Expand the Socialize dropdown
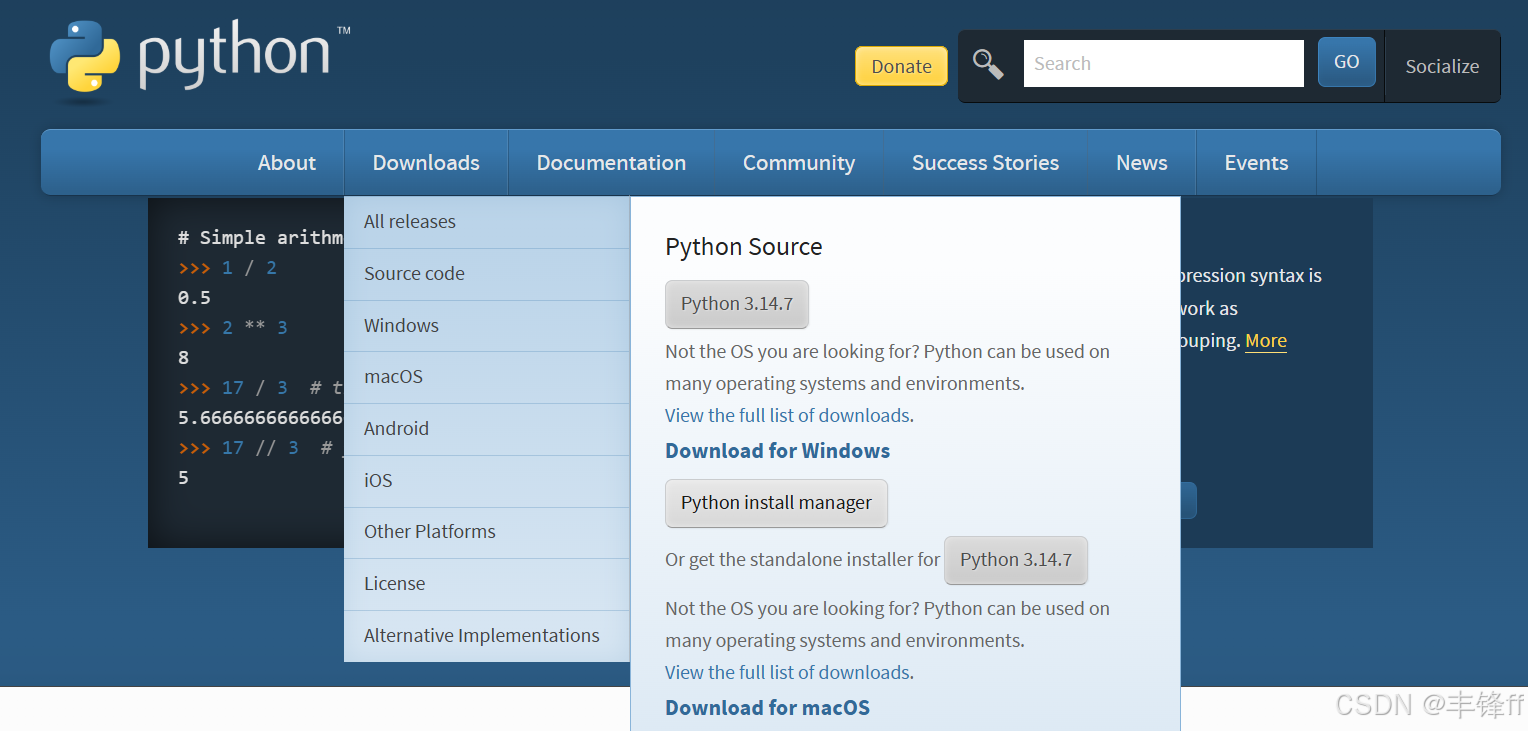This screenshot has height=731, width=1528. pyautogui.click(x=1442, y=66)
